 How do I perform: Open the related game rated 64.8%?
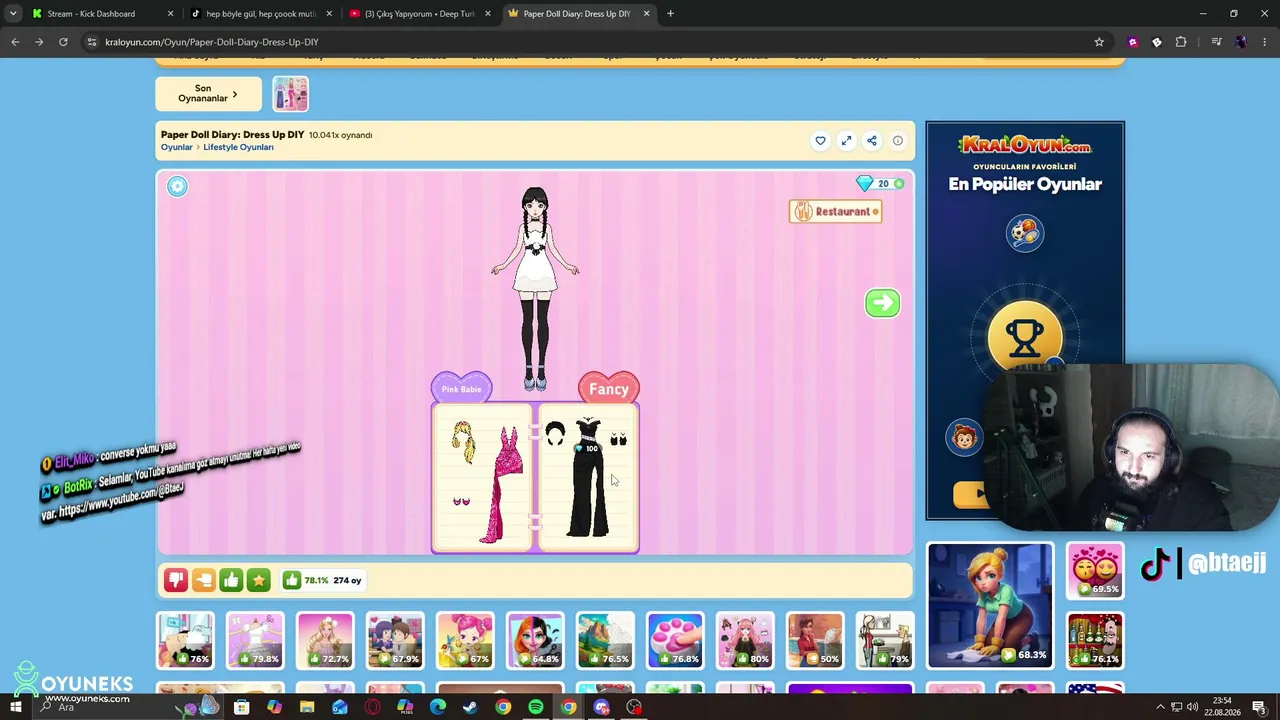pyautogui.click(x=535, y=640)
